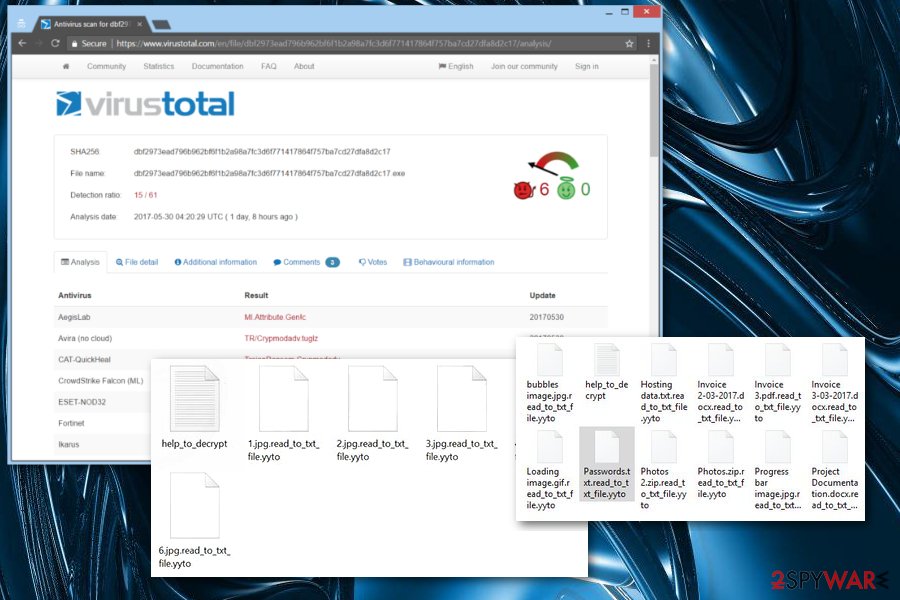
Task: Select the Loading image.gif encrypted file
Action: click(549, 470)
